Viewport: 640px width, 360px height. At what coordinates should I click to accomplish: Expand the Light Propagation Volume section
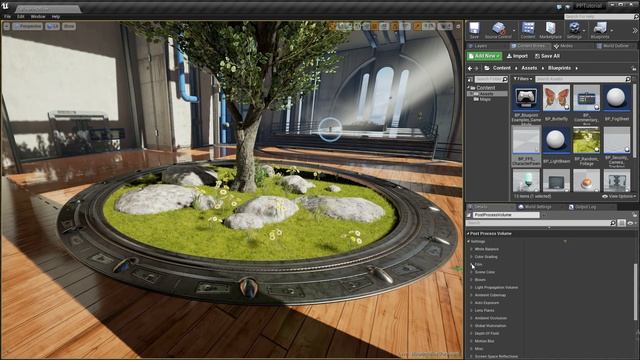471,287
